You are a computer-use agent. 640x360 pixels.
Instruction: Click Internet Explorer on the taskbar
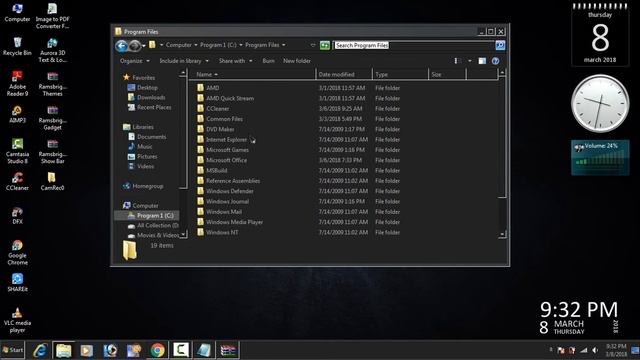pyautogui.click(x=40, y=350)
